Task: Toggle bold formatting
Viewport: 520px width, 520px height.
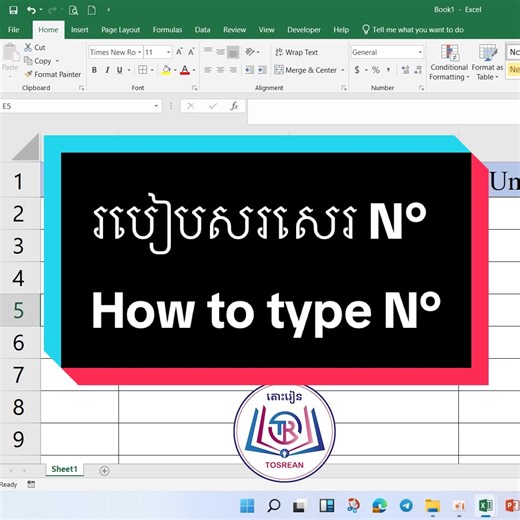Action: tap(94, 70)
